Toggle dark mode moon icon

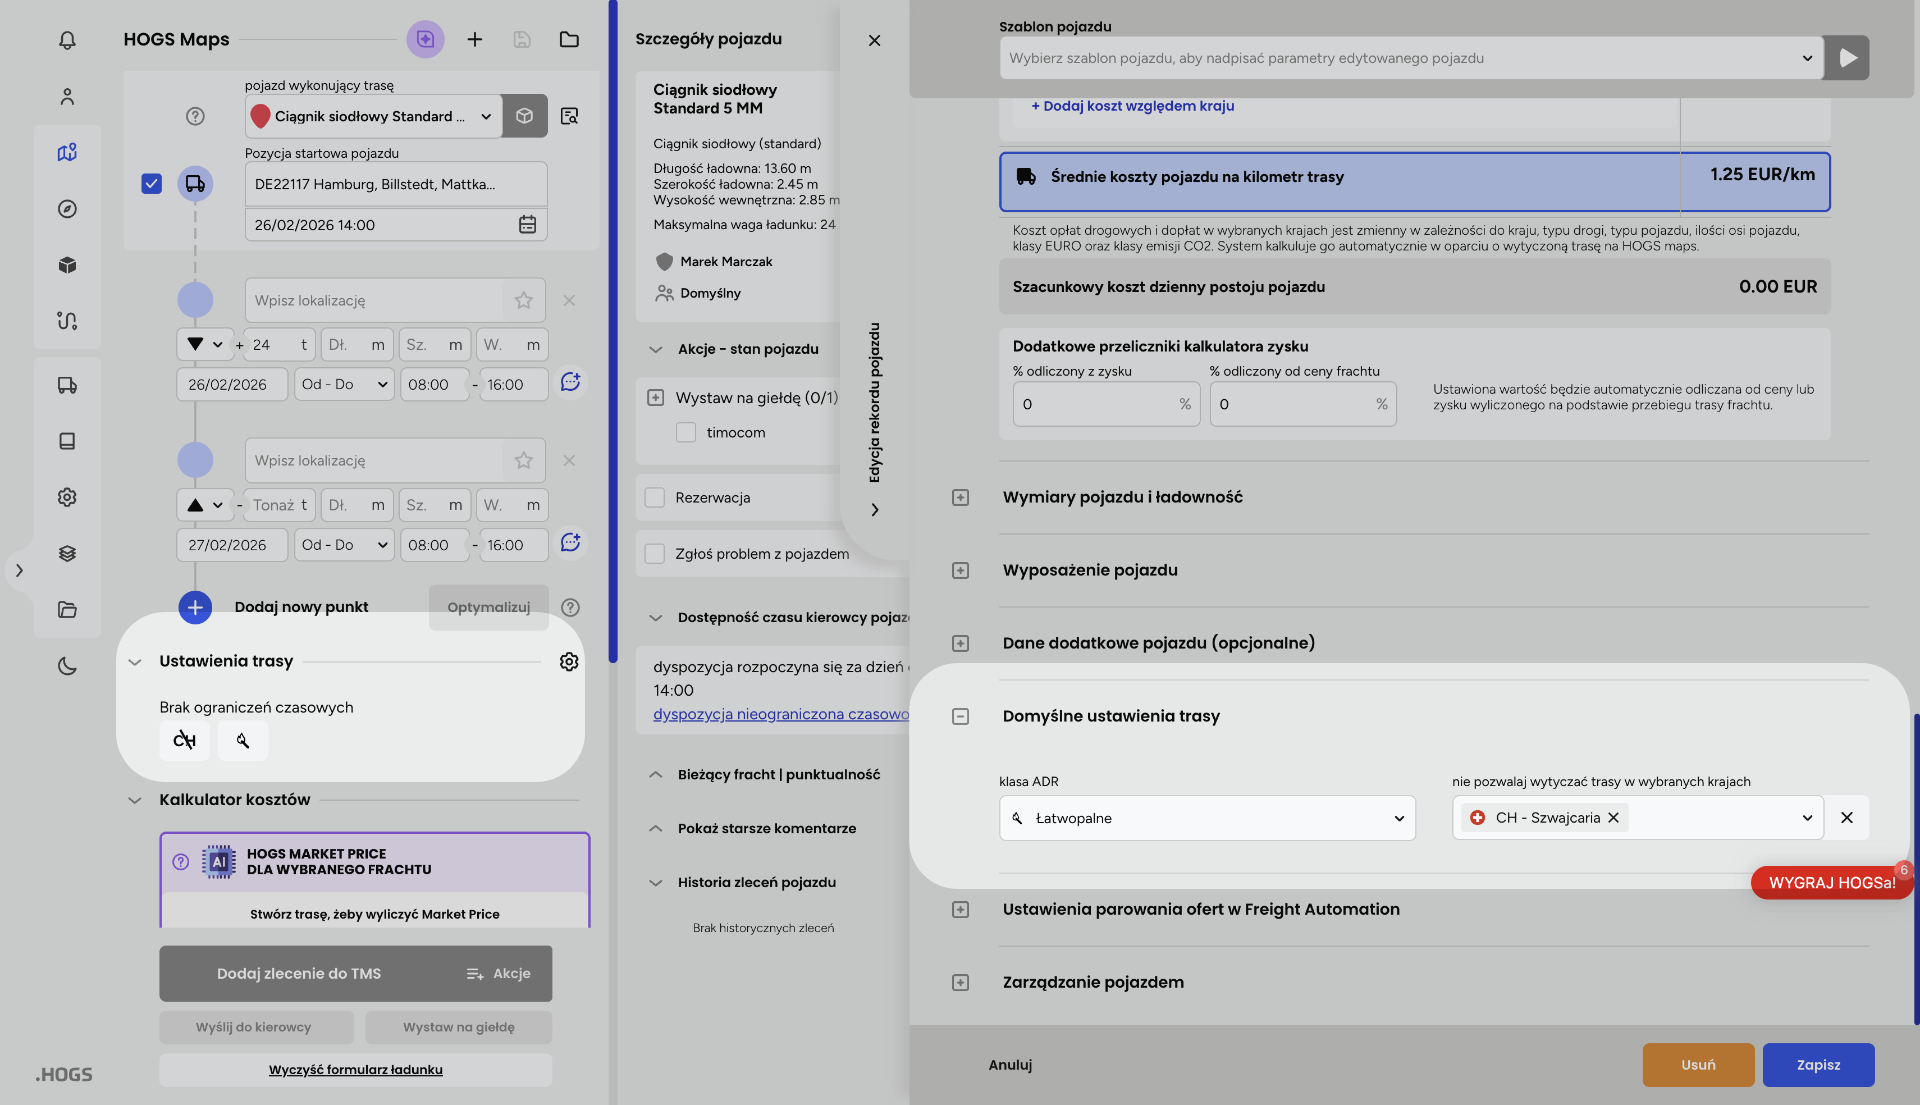[x=67, y=666]
